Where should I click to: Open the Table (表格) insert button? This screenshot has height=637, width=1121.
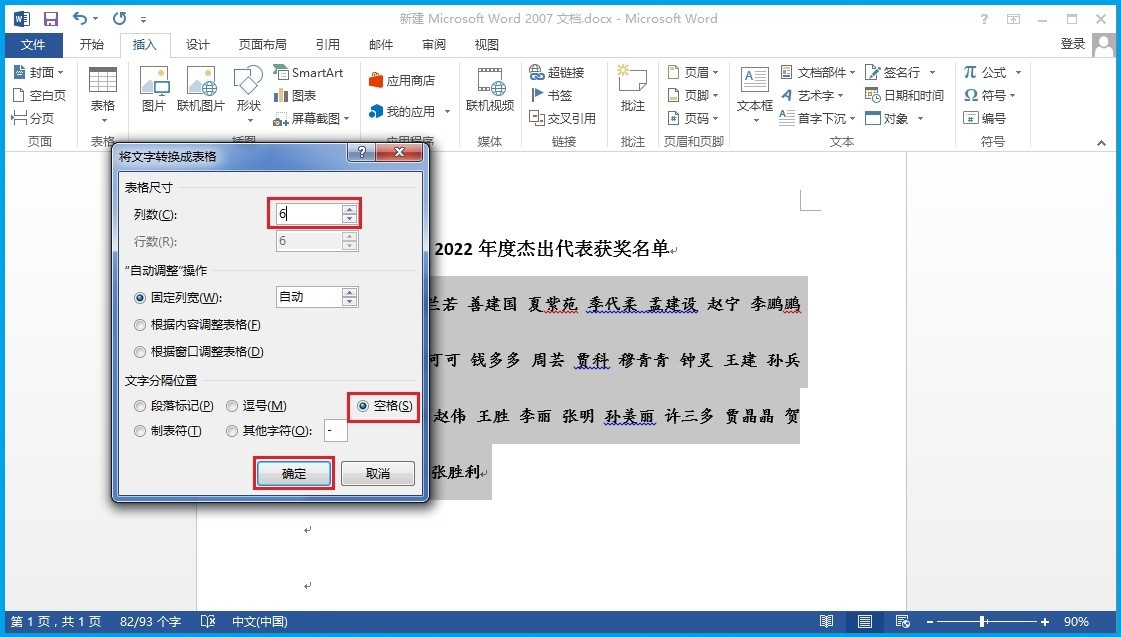103,94
